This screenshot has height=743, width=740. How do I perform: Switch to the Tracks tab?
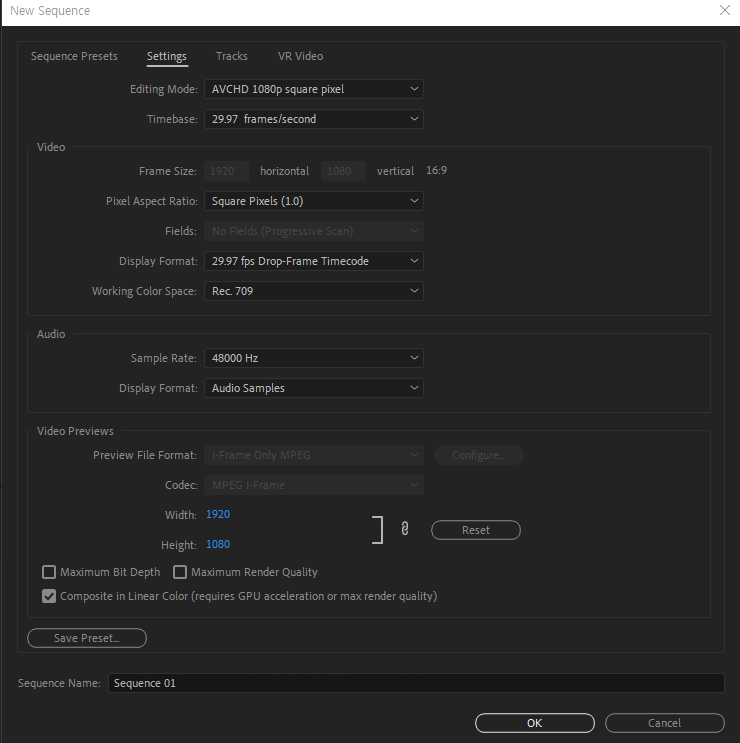(232, 56)
